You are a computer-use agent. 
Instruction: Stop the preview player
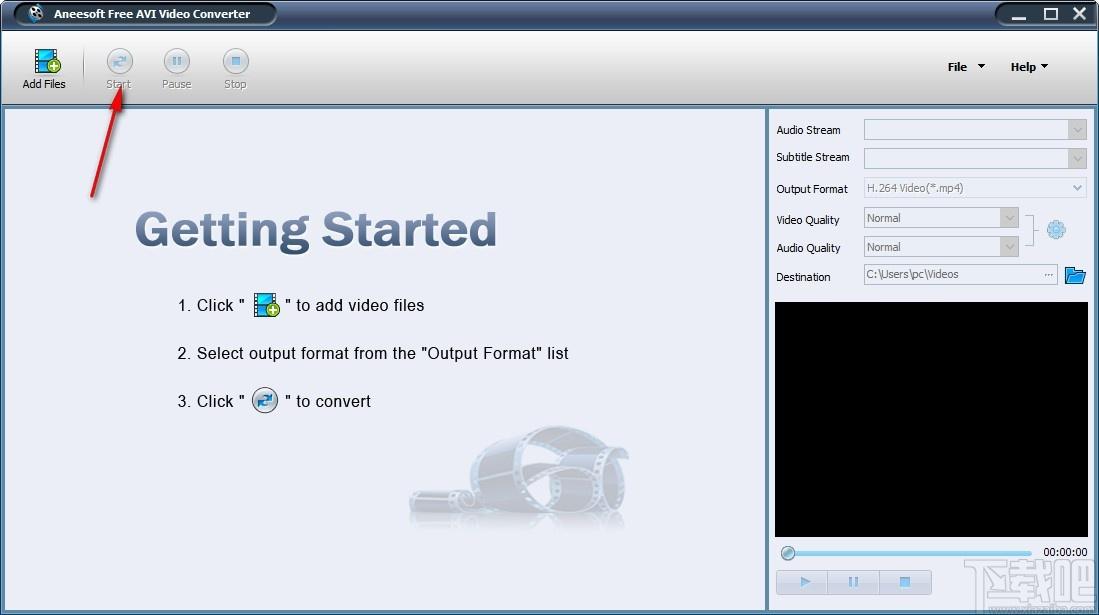coord(905,582)
